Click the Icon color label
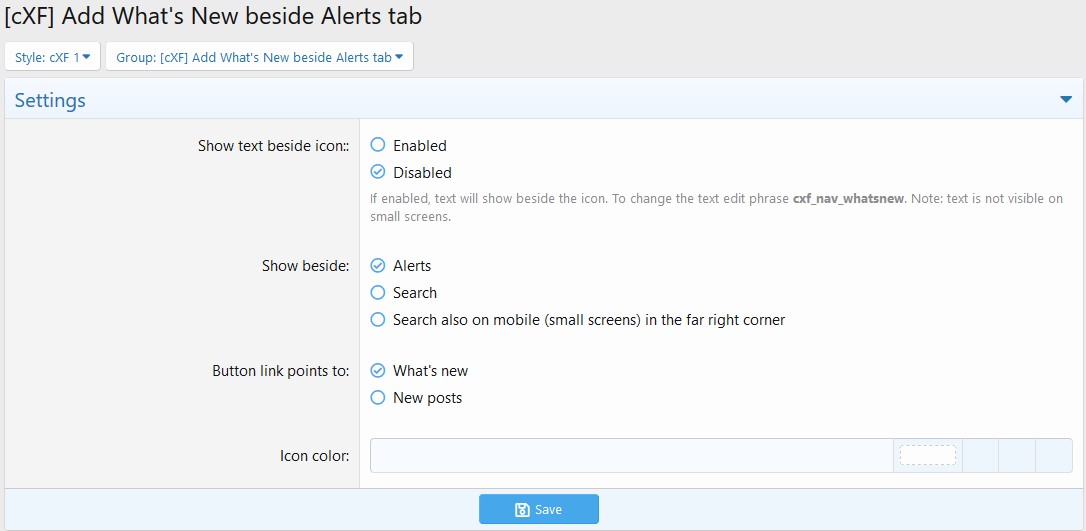The width and height of the screenshot is (1086, 531). pyautogui.click(x=314, y=456)
